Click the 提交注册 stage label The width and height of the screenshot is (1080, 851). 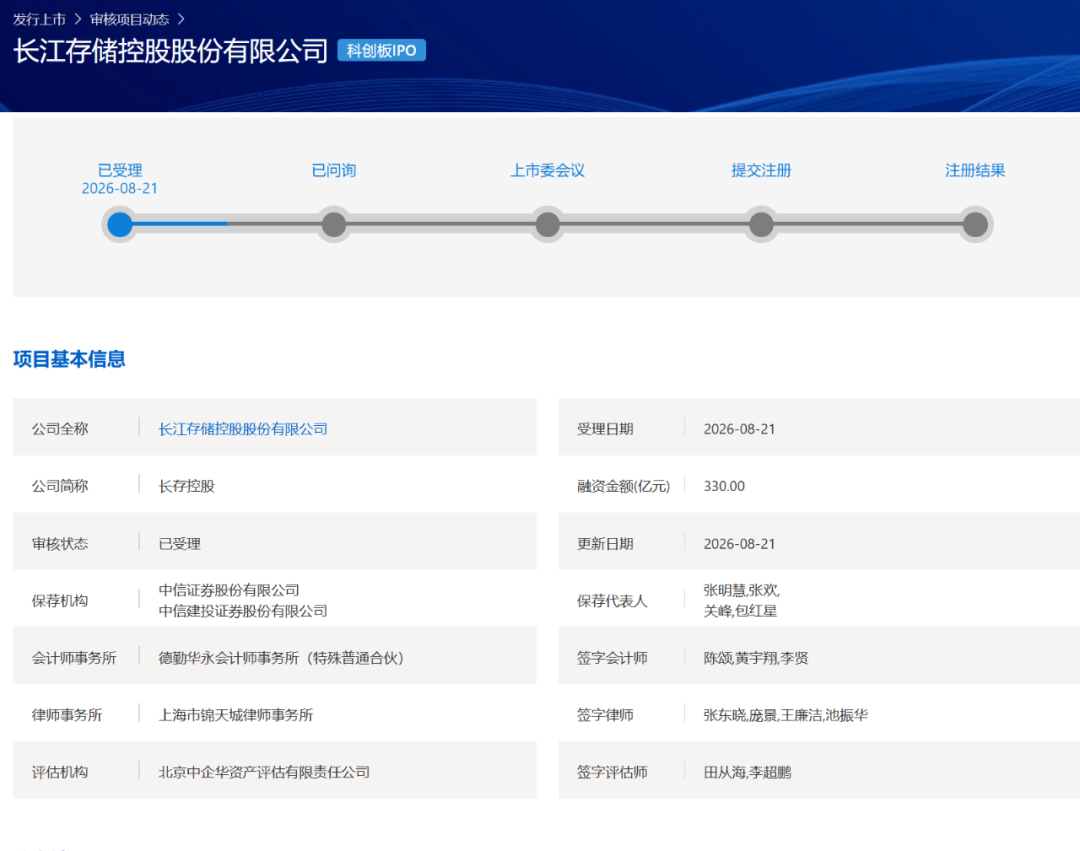click(761, 170)
